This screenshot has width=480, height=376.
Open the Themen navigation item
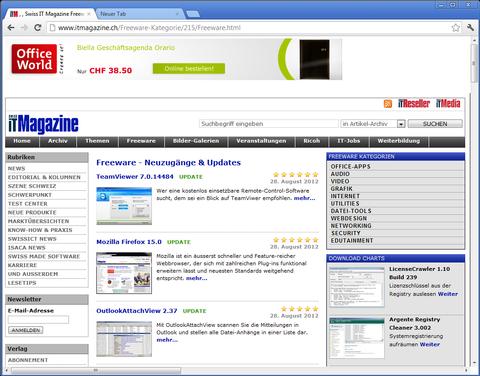97,141
